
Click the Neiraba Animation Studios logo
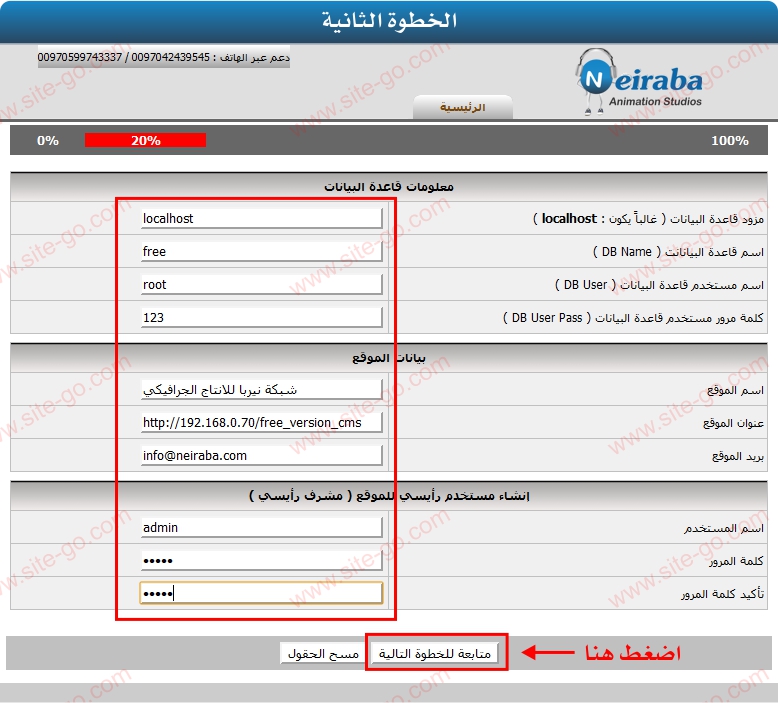[x=640, y=80]
